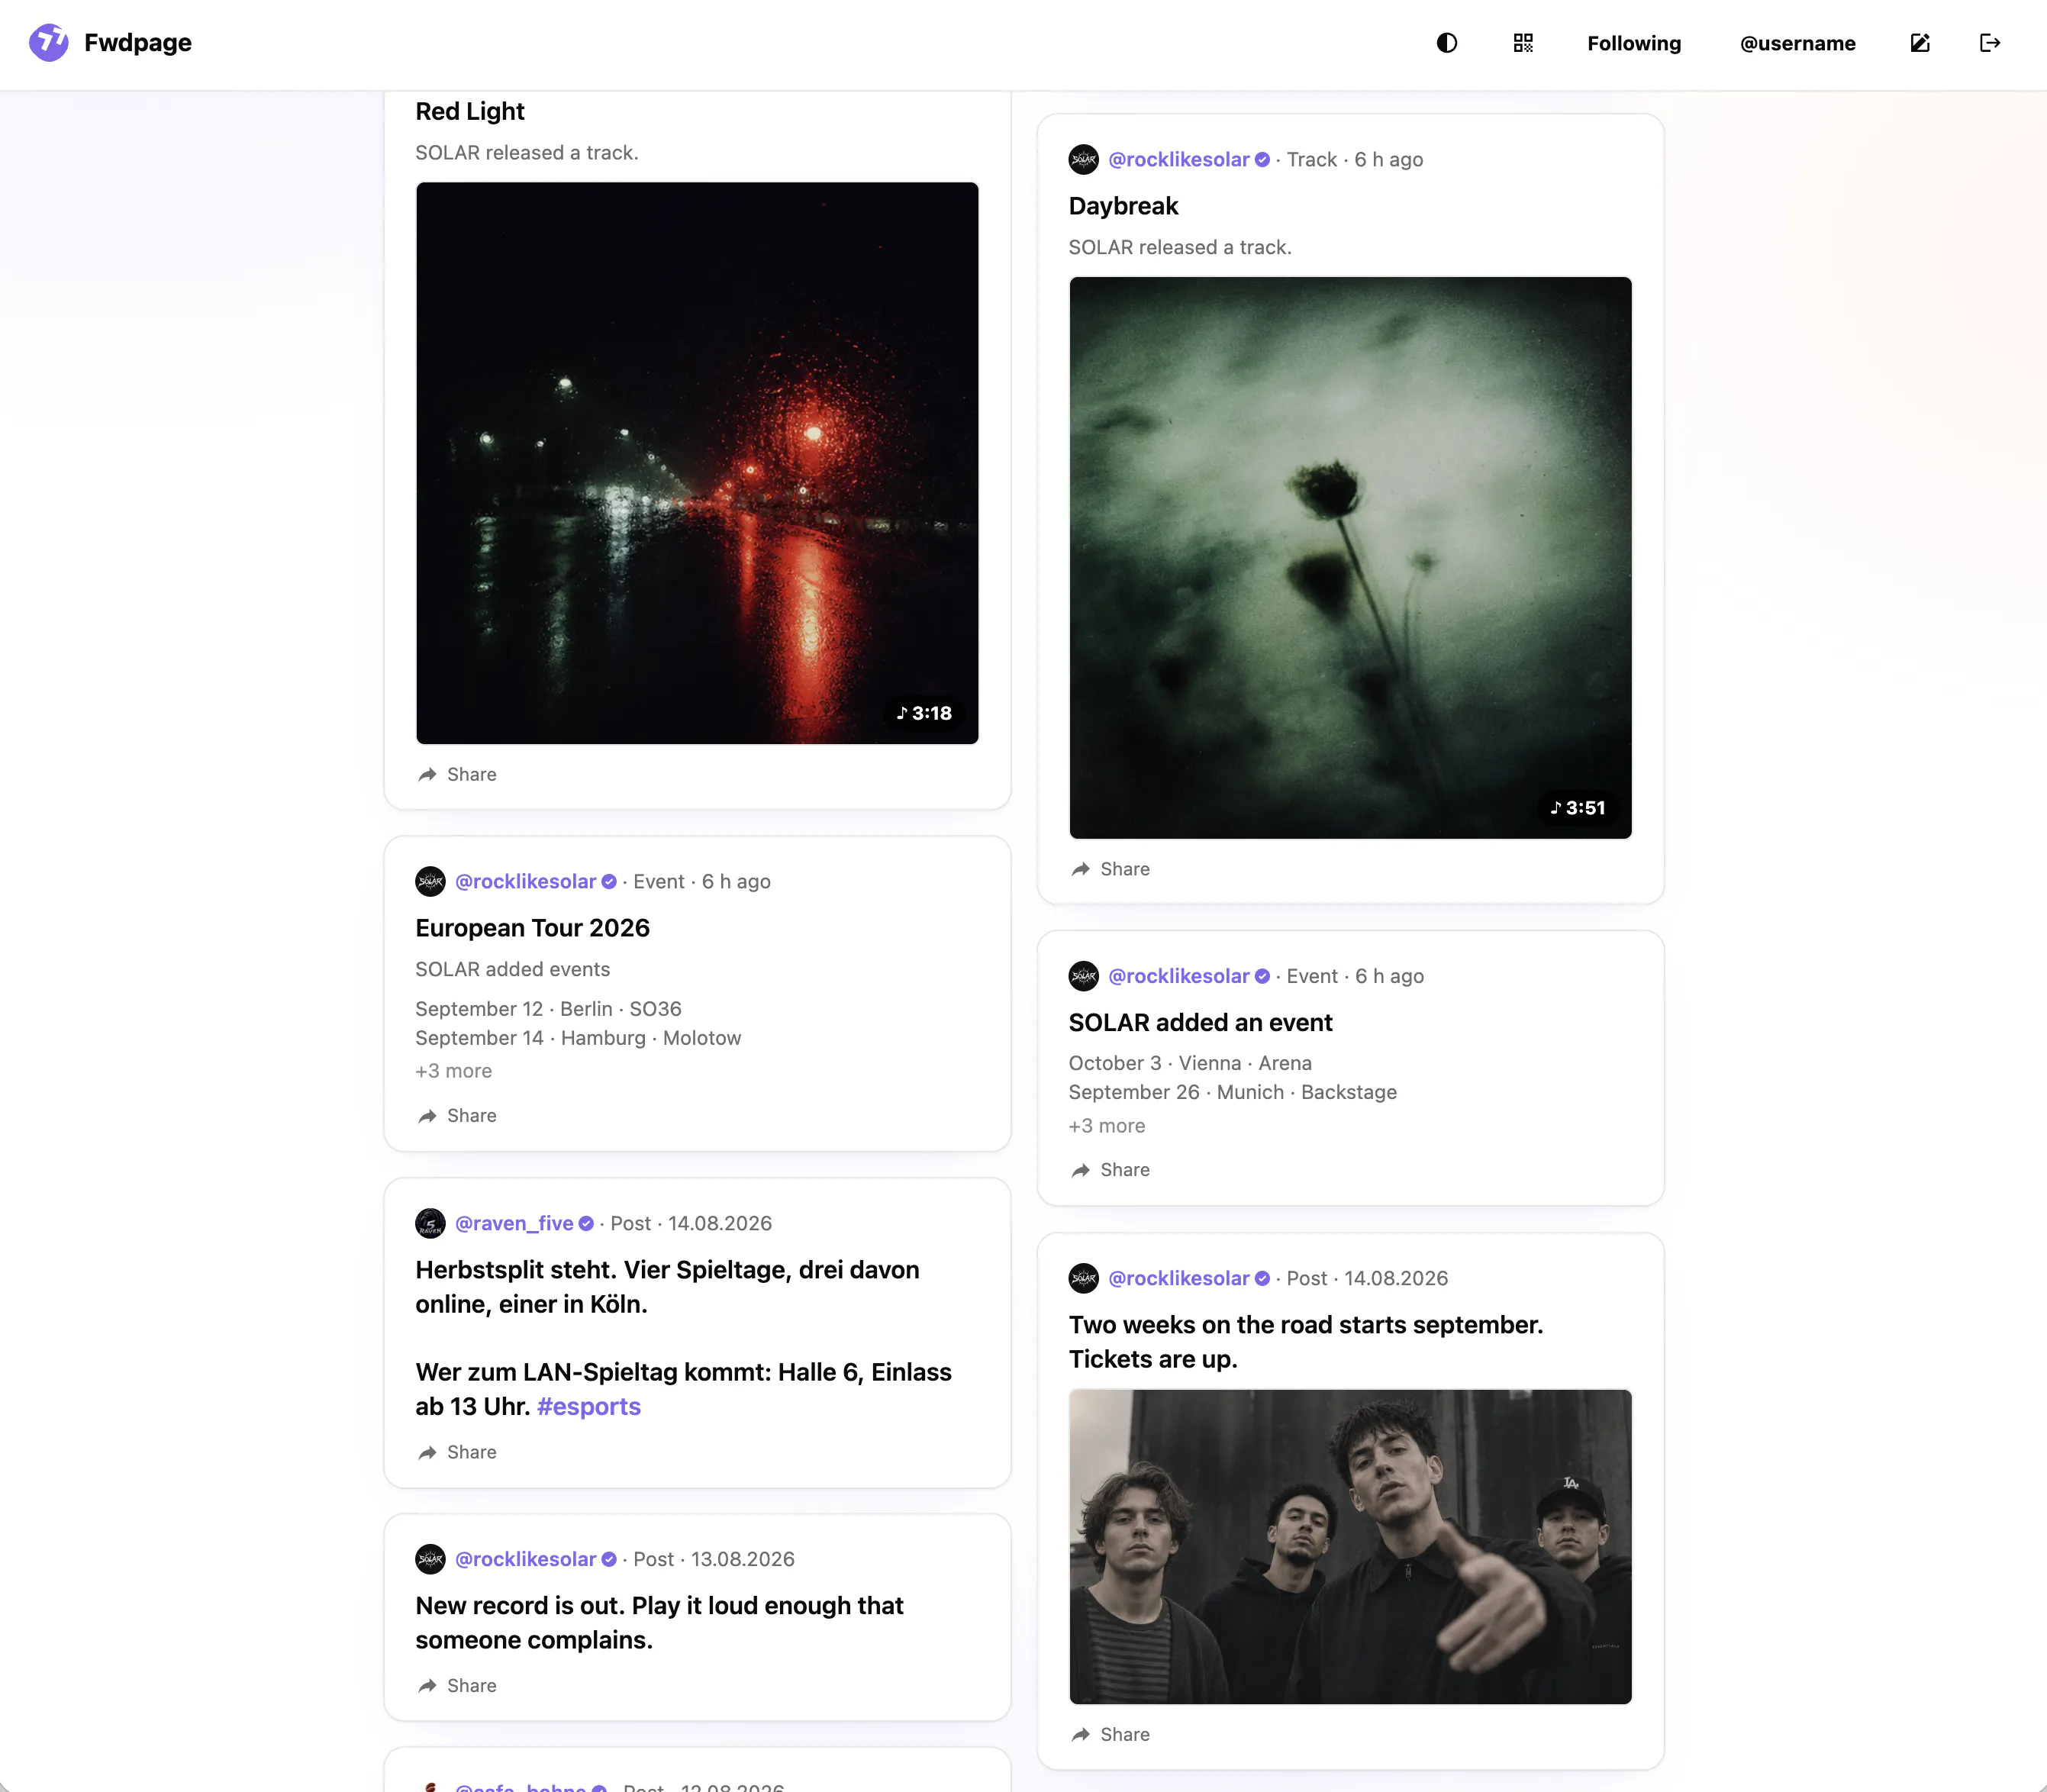Open @rocklikesolar link on SOLAR added event

pos(1178,976)
